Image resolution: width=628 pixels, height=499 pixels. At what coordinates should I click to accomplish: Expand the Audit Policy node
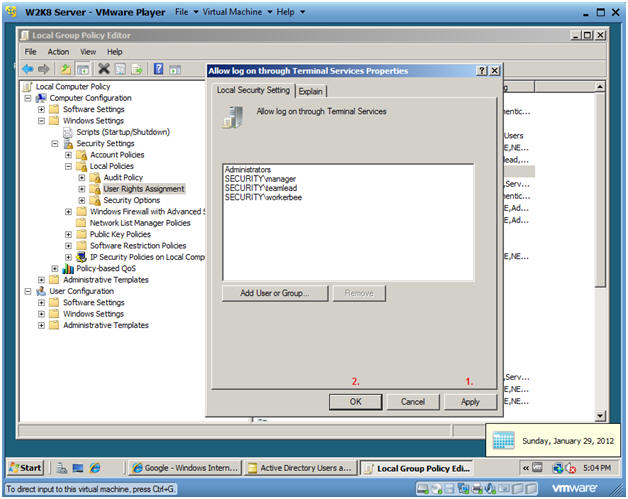click(82, 177)
